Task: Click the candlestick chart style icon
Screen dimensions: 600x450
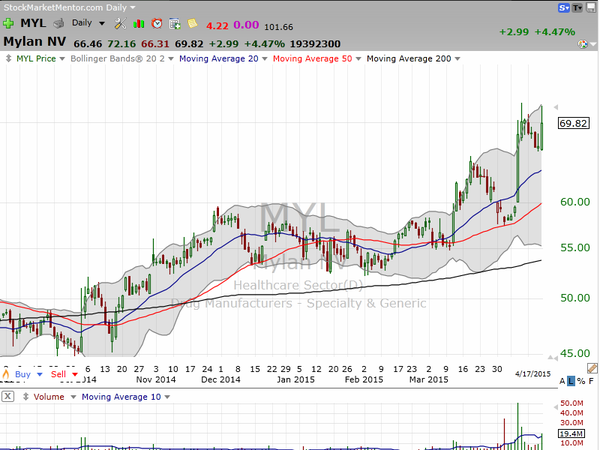Action: [x=139, y=24]
